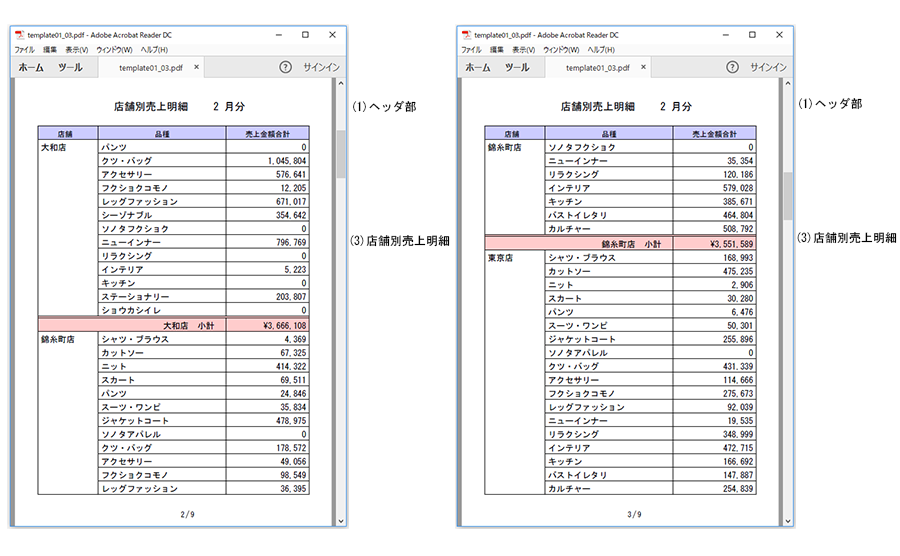Minimize the right Acrobat window

pos(726,35)
